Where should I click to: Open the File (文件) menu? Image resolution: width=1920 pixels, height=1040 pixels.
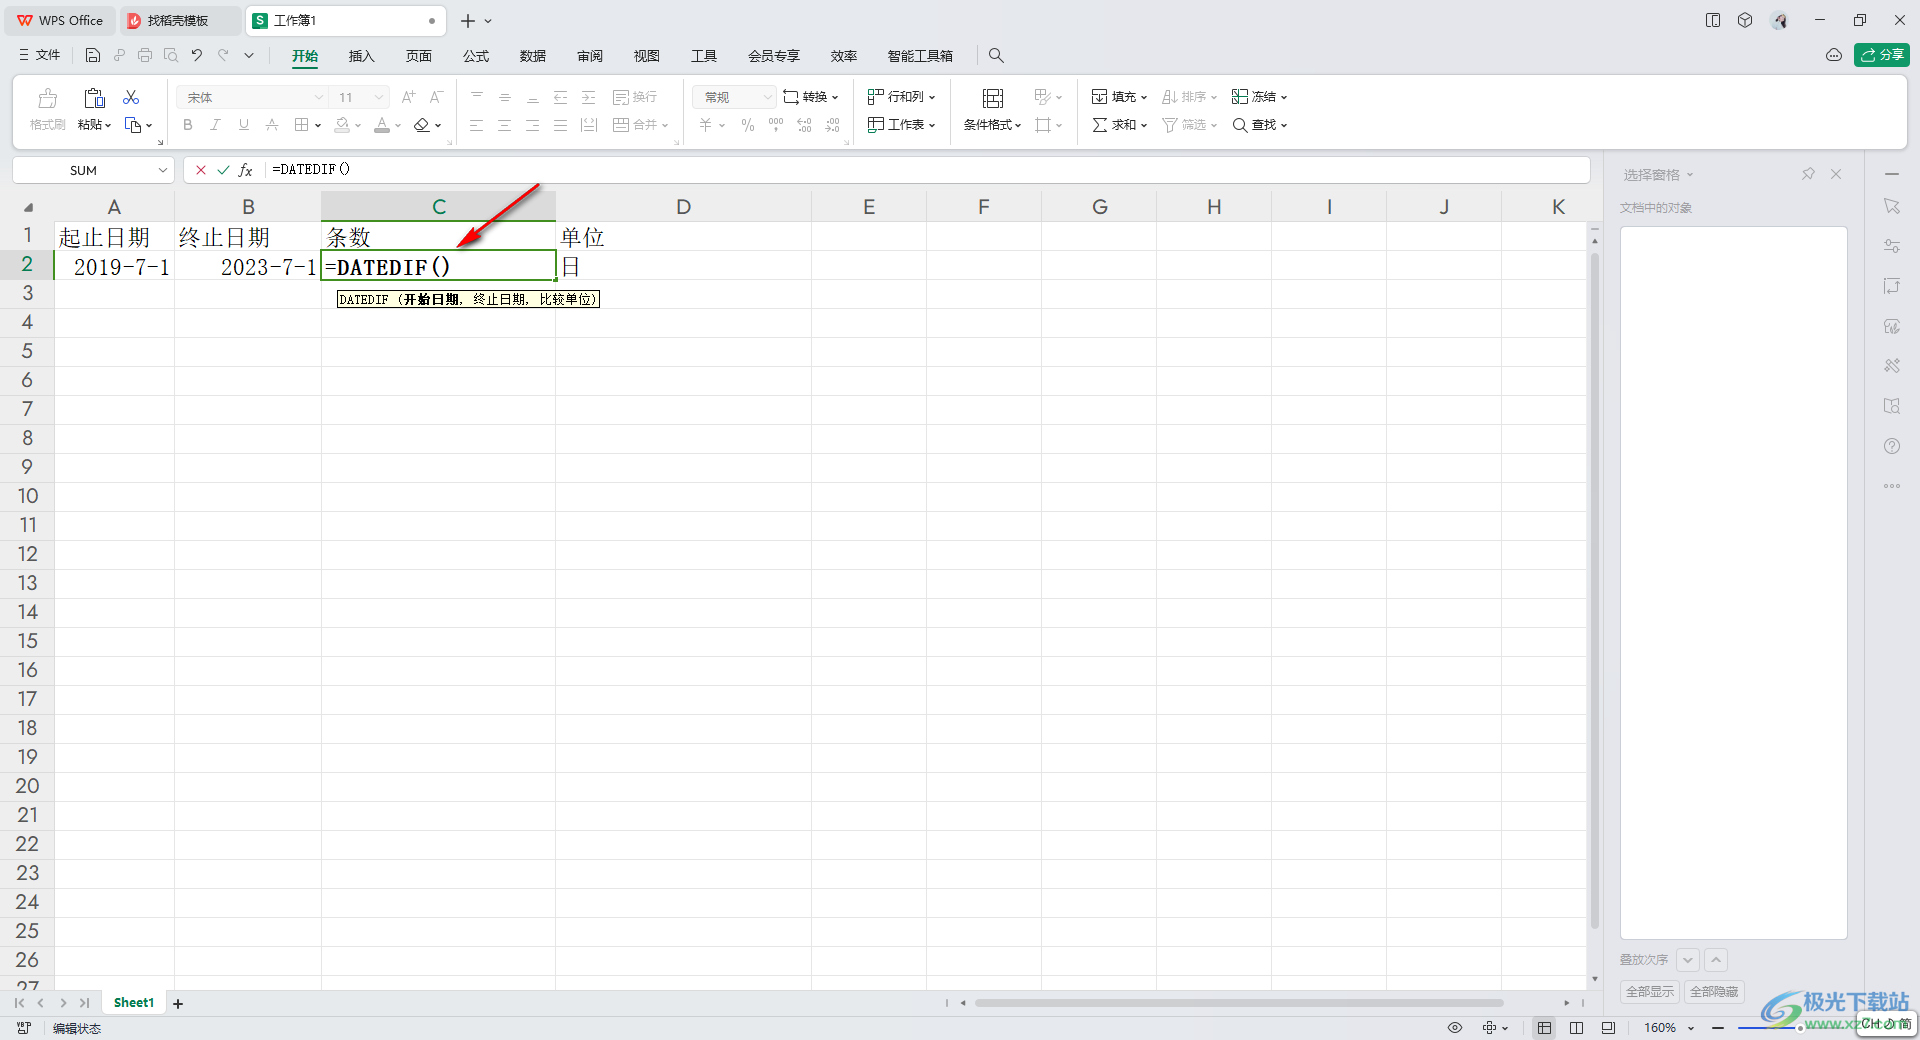pos(40,55)
